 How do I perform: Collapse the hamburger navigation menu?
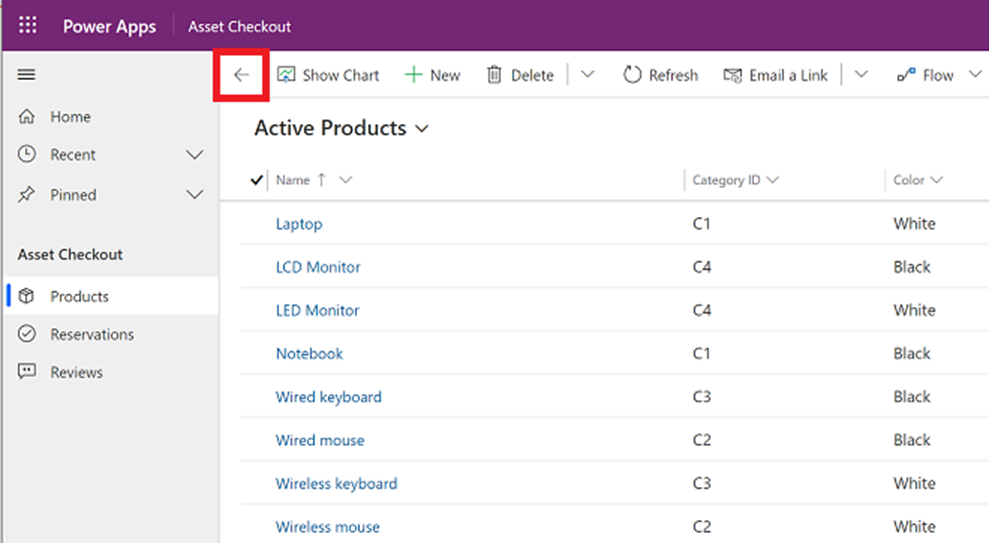click(x=27, y=75)
